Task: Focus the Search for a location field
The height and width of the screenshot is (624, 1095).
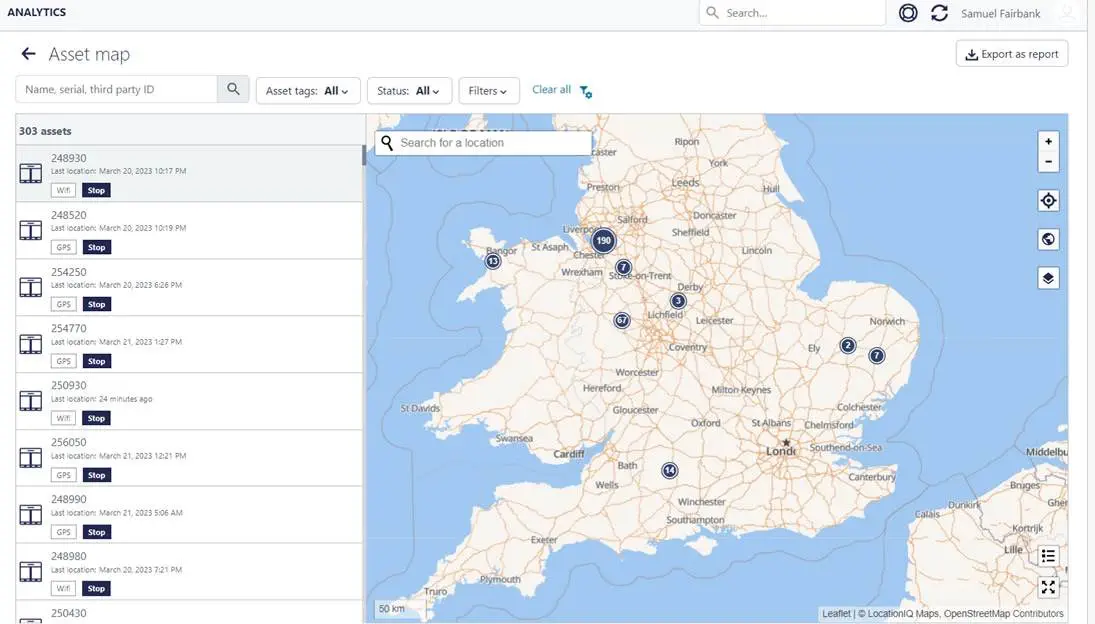Action: 483,142
